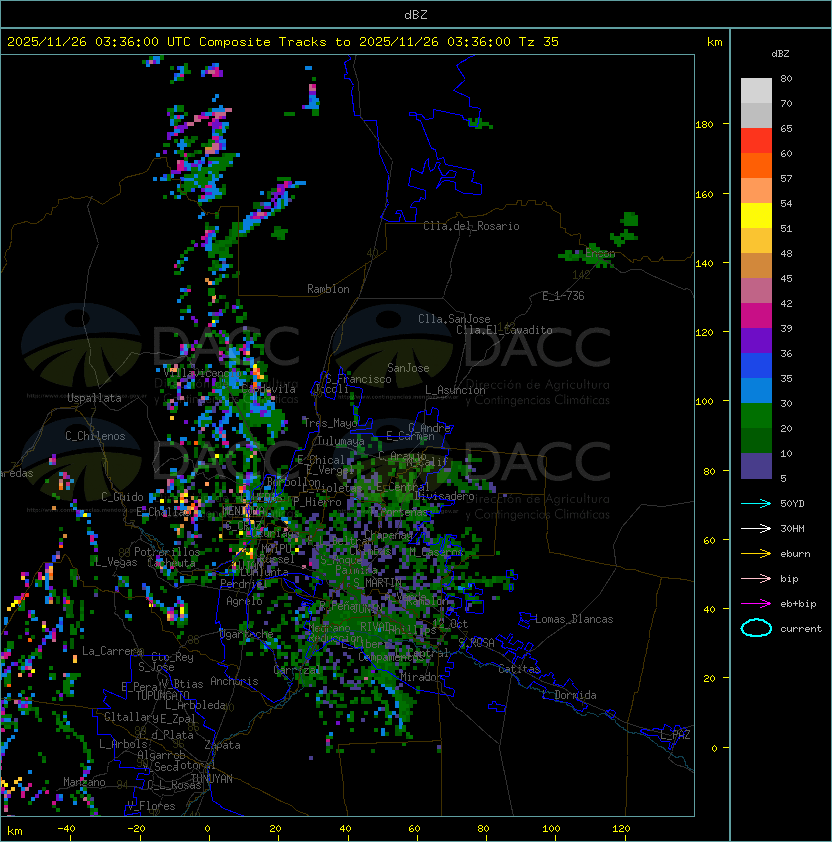Screen dimensions: 832x842
Task: Click the Clla.El_Cavadito map label
Action: 504,330
